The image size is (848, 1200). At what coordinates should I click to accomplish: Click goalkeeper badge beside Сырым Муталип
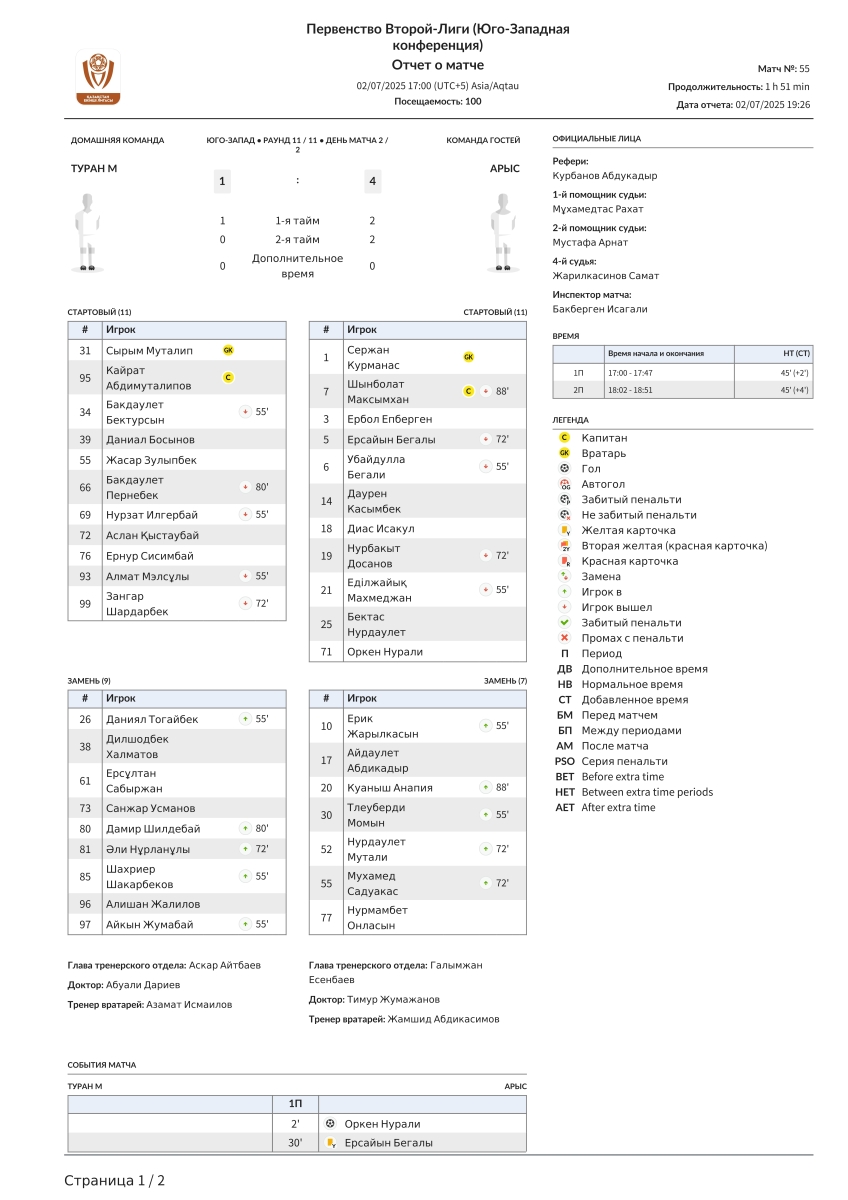[x=228, y=350]
